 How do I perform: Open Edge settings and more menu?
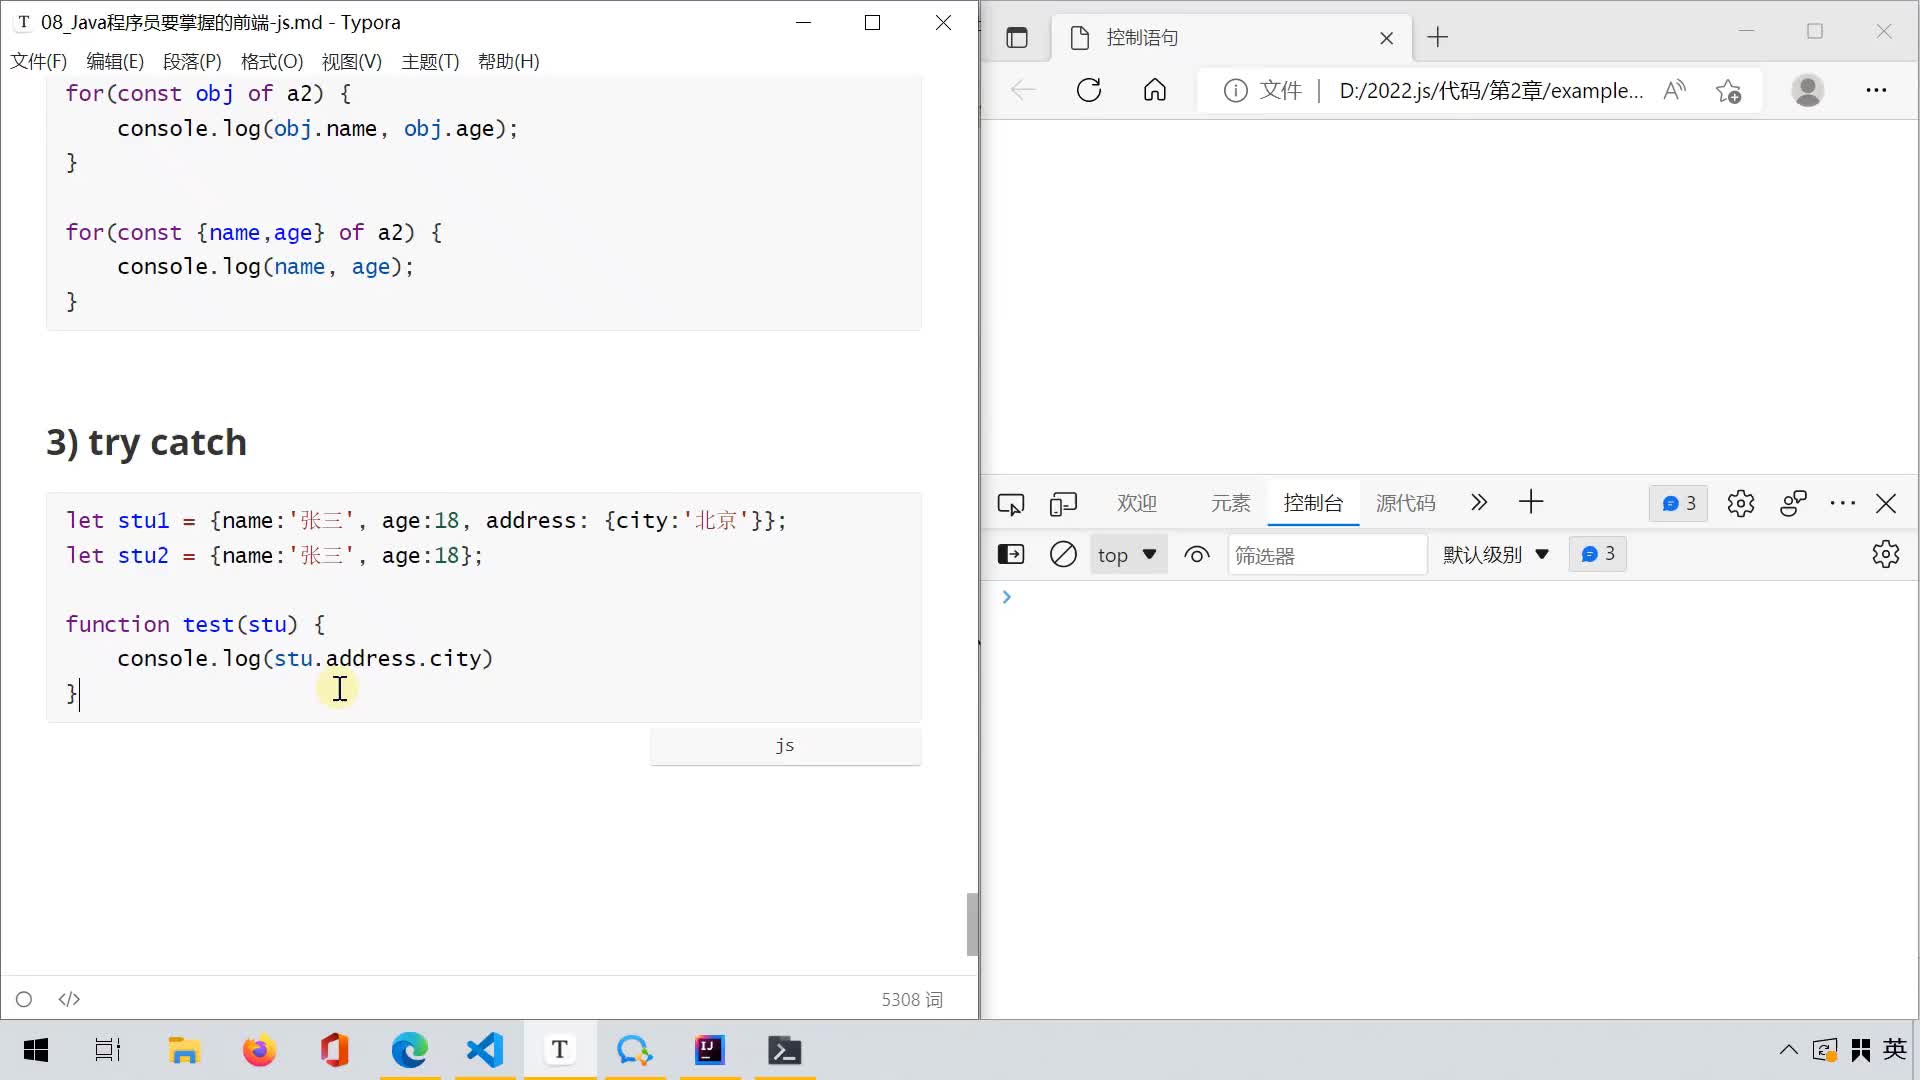(x=1876, y=91)
